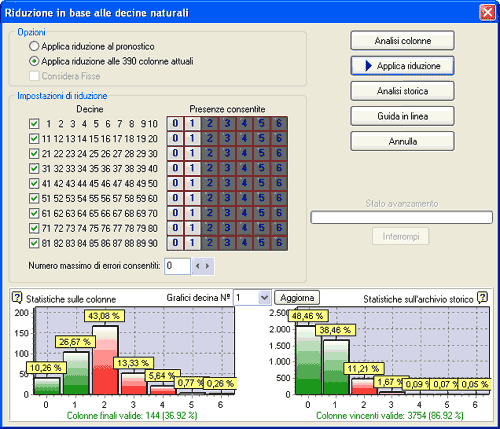Toggle presence cell 6 for decina 81-90

tap(279, 243)
